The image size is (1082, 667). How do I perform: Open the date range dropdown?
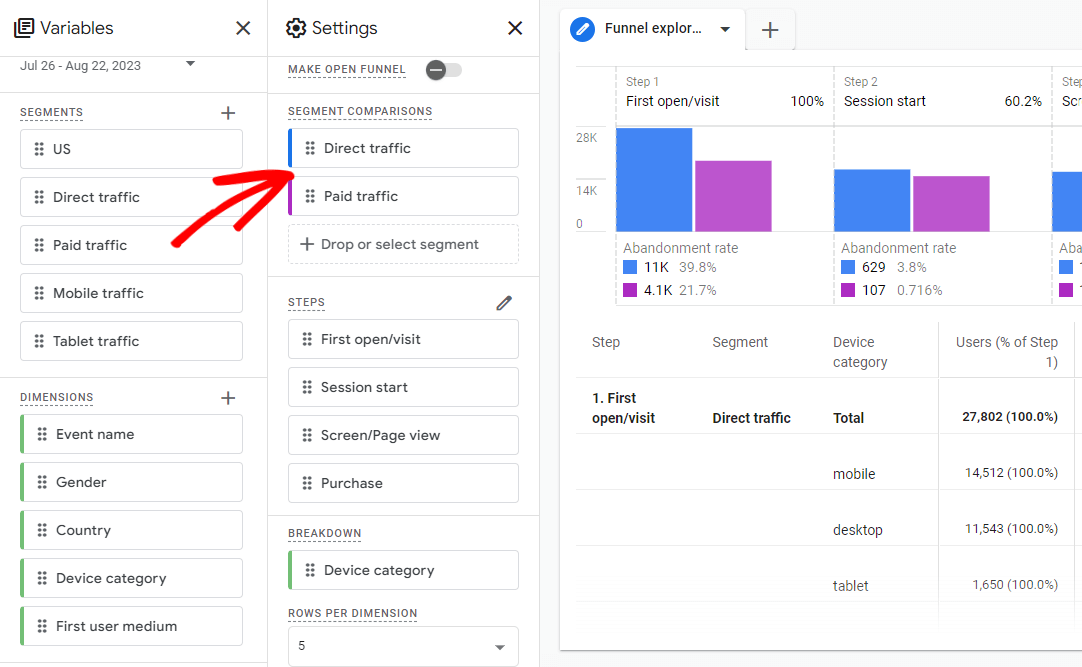pyautogui.click(x=190, y=66)
